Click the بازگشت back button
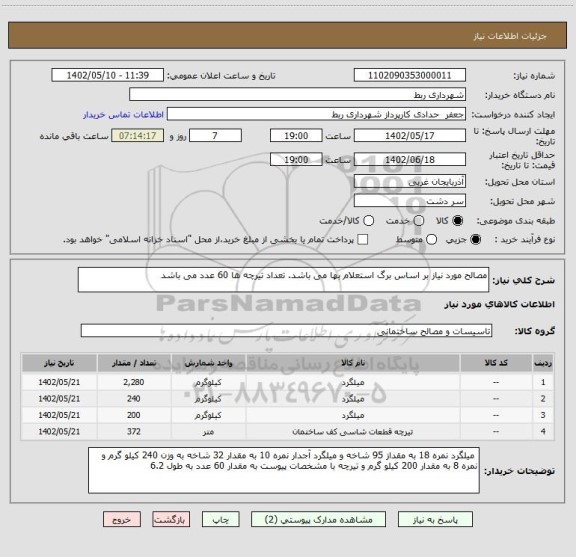 point(171,520)
